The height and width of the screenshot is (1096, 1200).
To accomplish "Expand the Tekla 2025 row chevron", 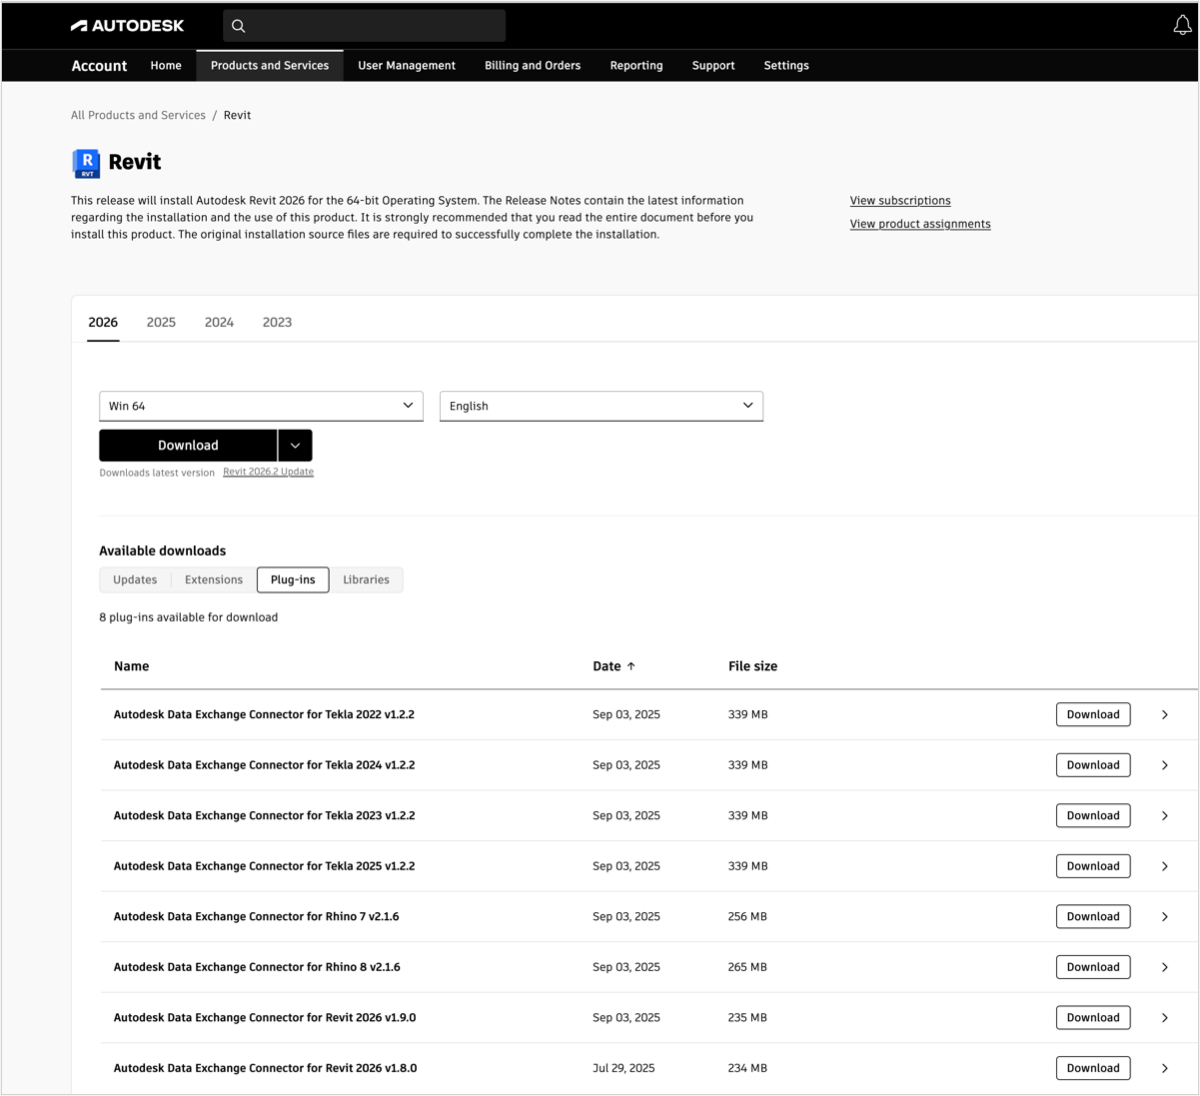I will tap(1165, 866).
